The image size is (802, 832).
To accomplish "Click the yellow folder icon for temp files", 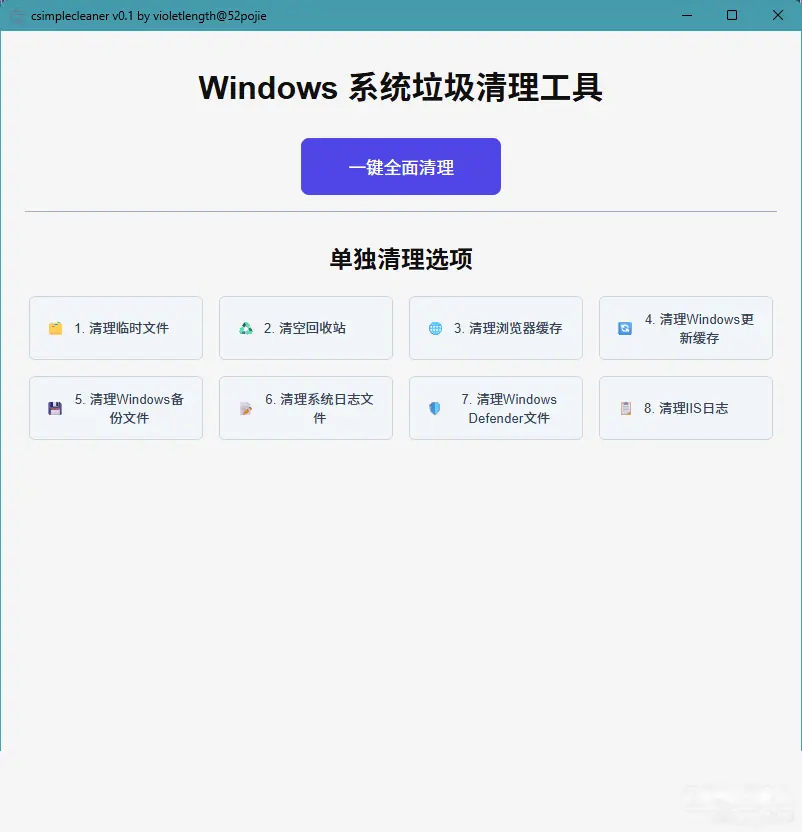I will [x=55, y=328].
